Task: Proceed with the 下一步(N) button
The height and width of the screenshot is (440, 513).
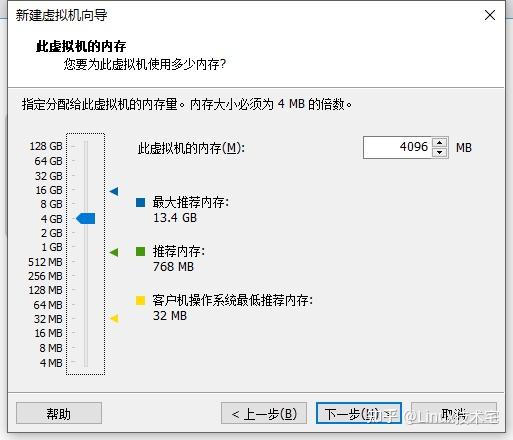Action: (x=359, y=413)
